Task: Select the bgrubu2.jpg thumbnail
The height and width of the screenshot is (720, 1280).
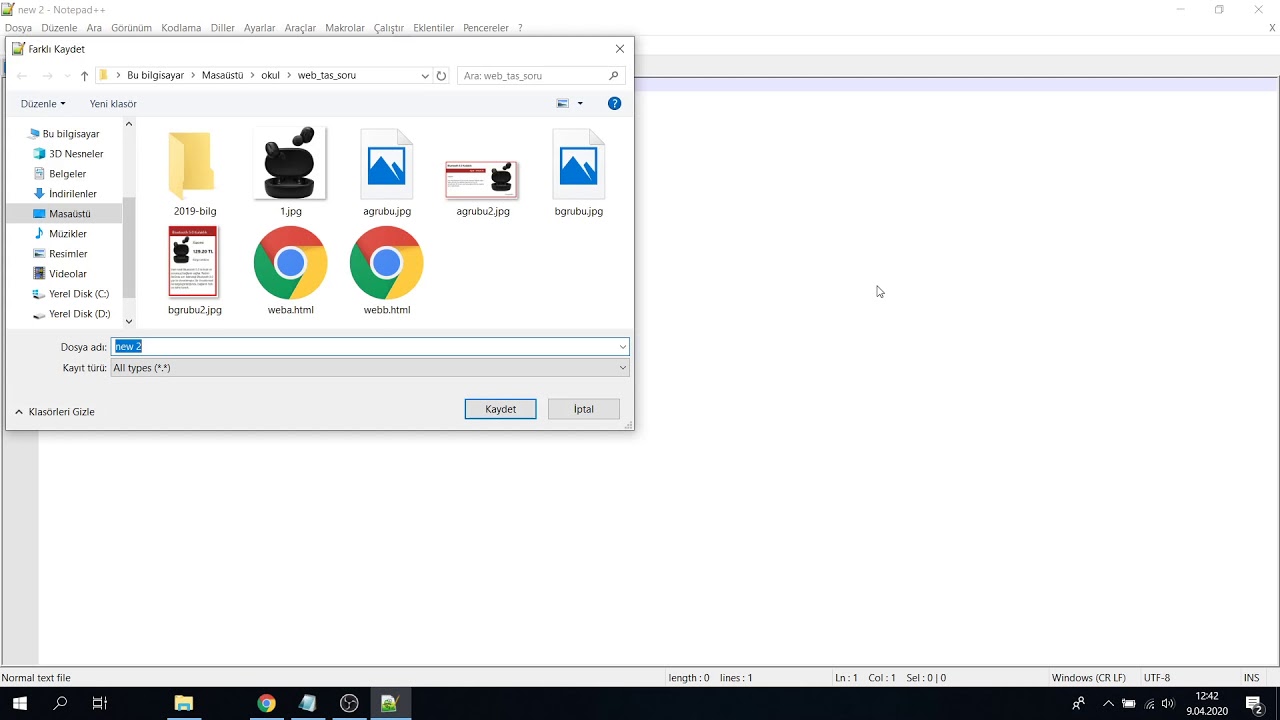Action: [194, 271]
